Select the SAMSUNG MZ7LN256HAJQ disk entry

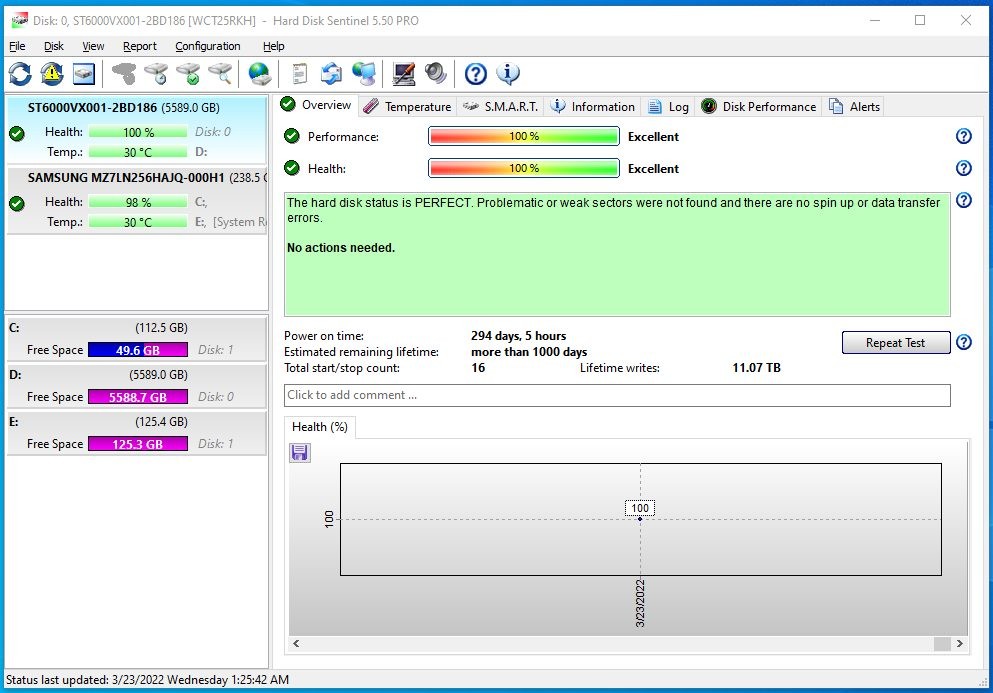click(136, 200)
